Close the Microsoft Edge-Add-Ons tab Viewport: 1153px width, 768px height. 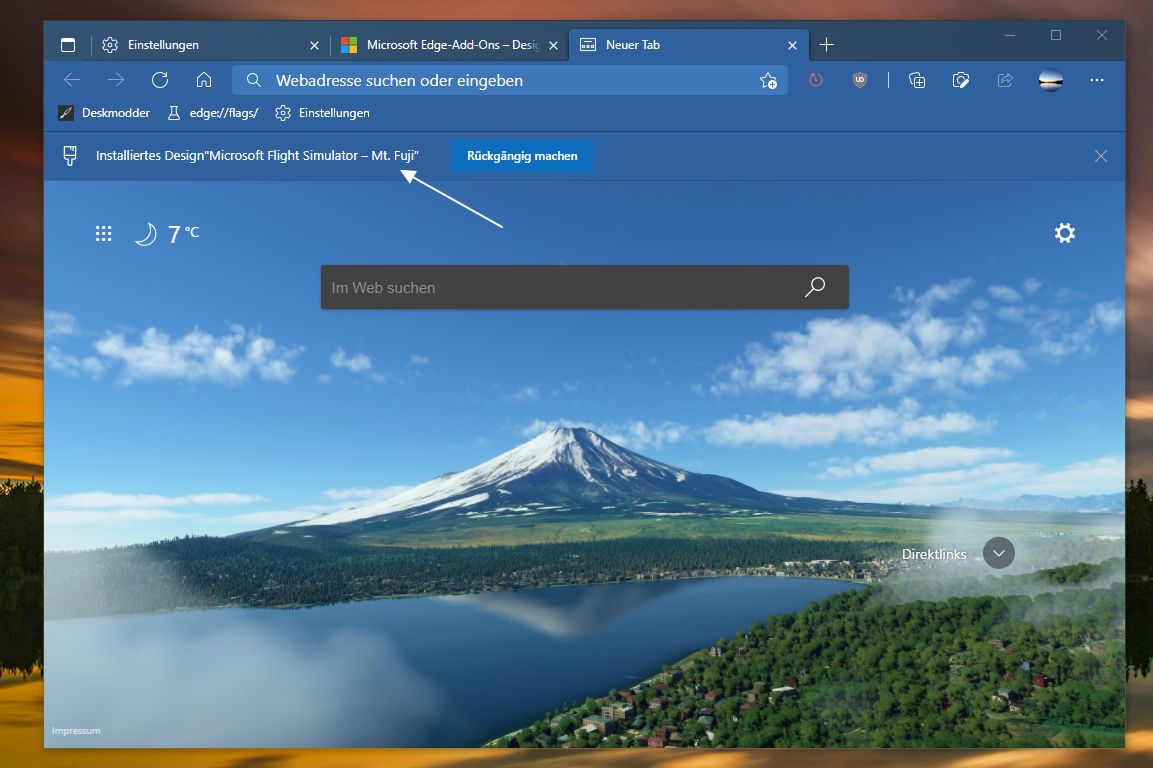point(553,46)
